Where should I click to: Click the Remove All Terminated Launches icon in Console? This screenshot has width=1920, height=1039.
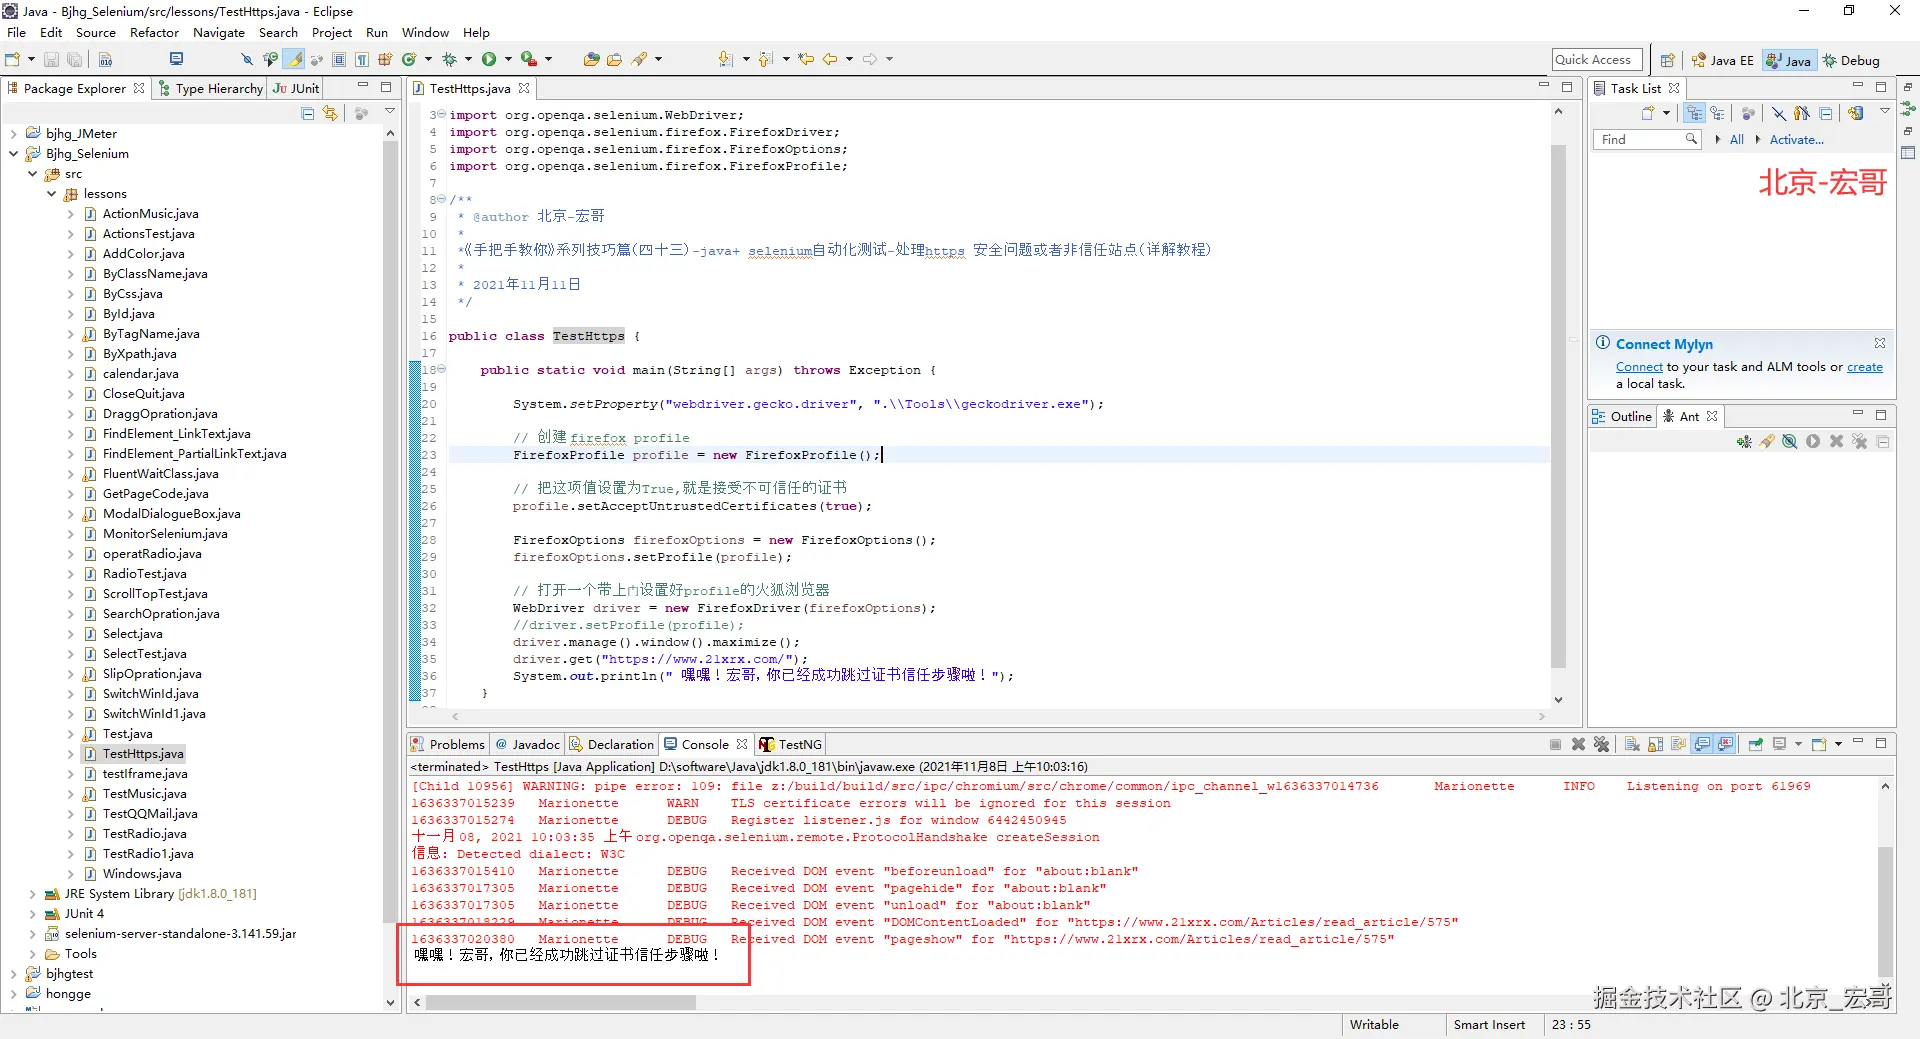point(1601,744)
